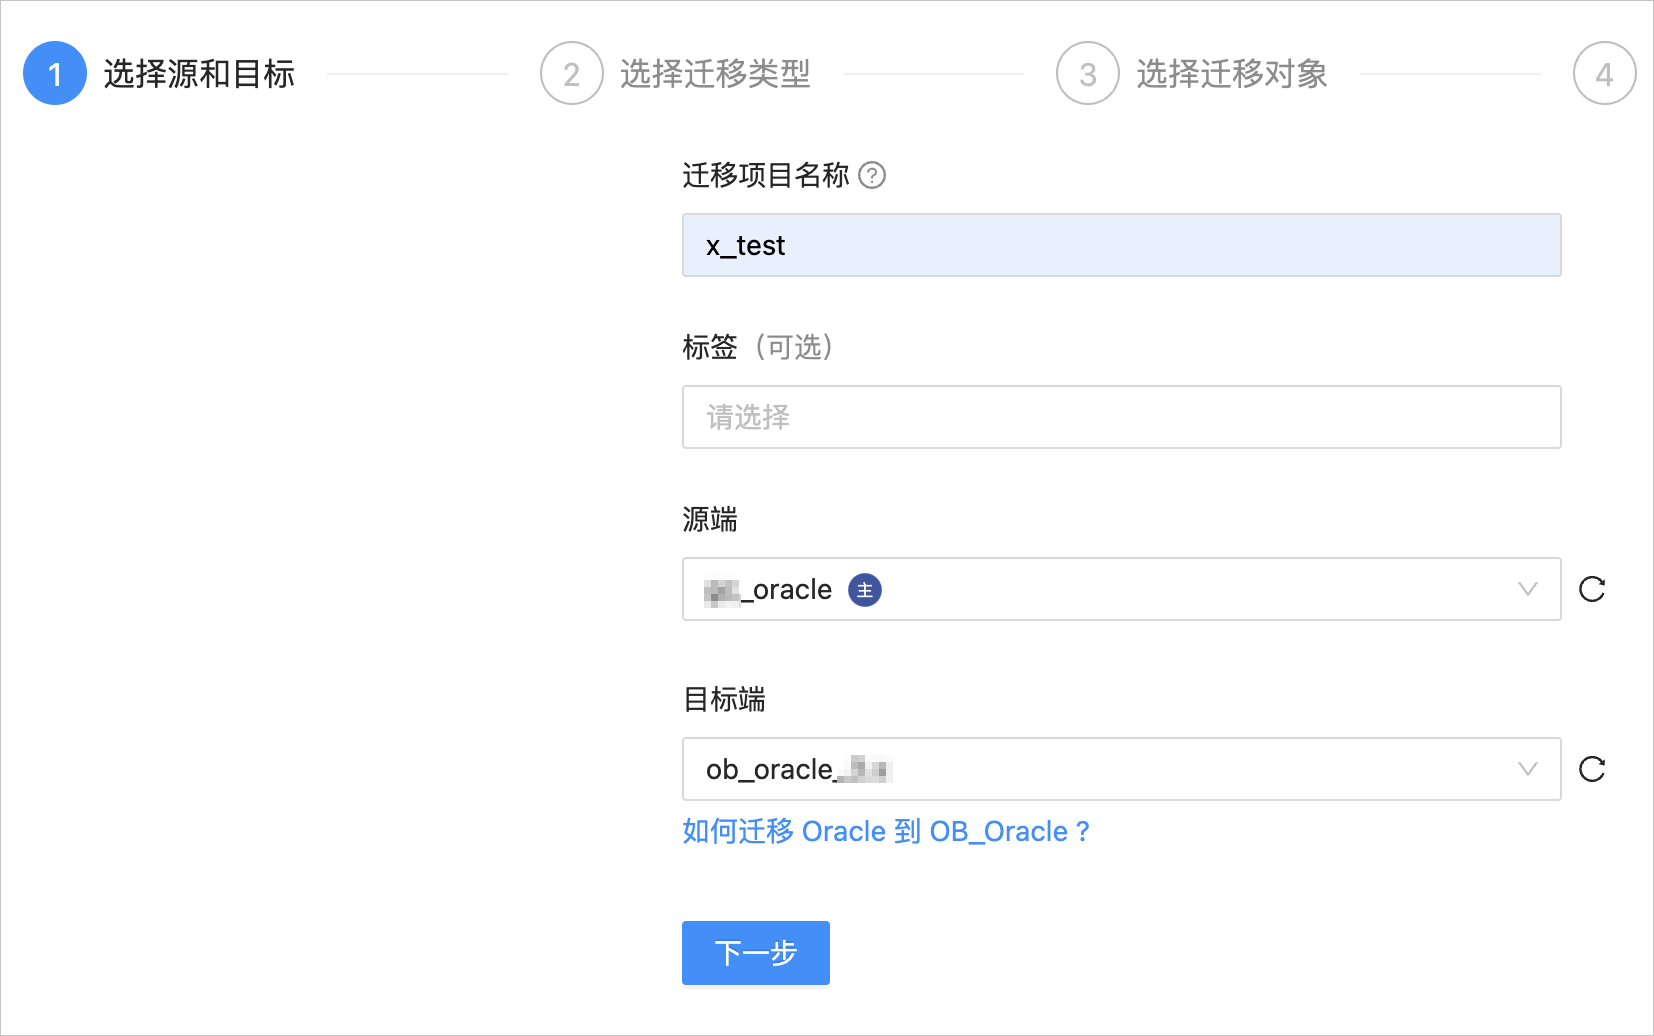Click the help icon beside 迁移项目名称
This screenshot has width=1654, height=1036.
(872, 175)
